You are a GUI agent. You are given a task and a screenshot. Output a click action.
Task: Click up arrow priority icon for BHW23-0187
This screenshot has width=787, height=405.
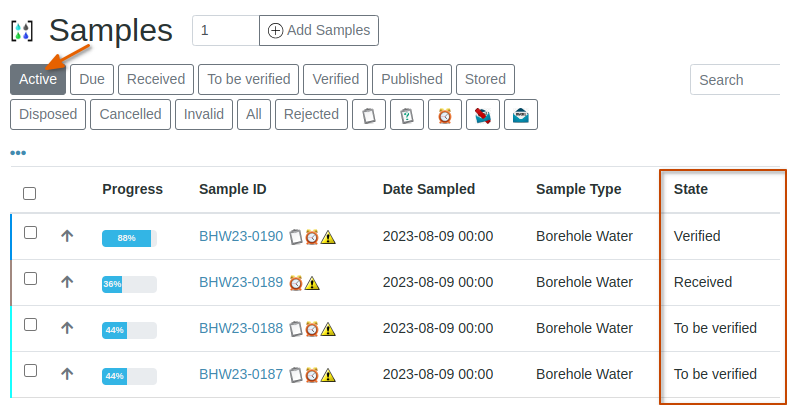67,374
